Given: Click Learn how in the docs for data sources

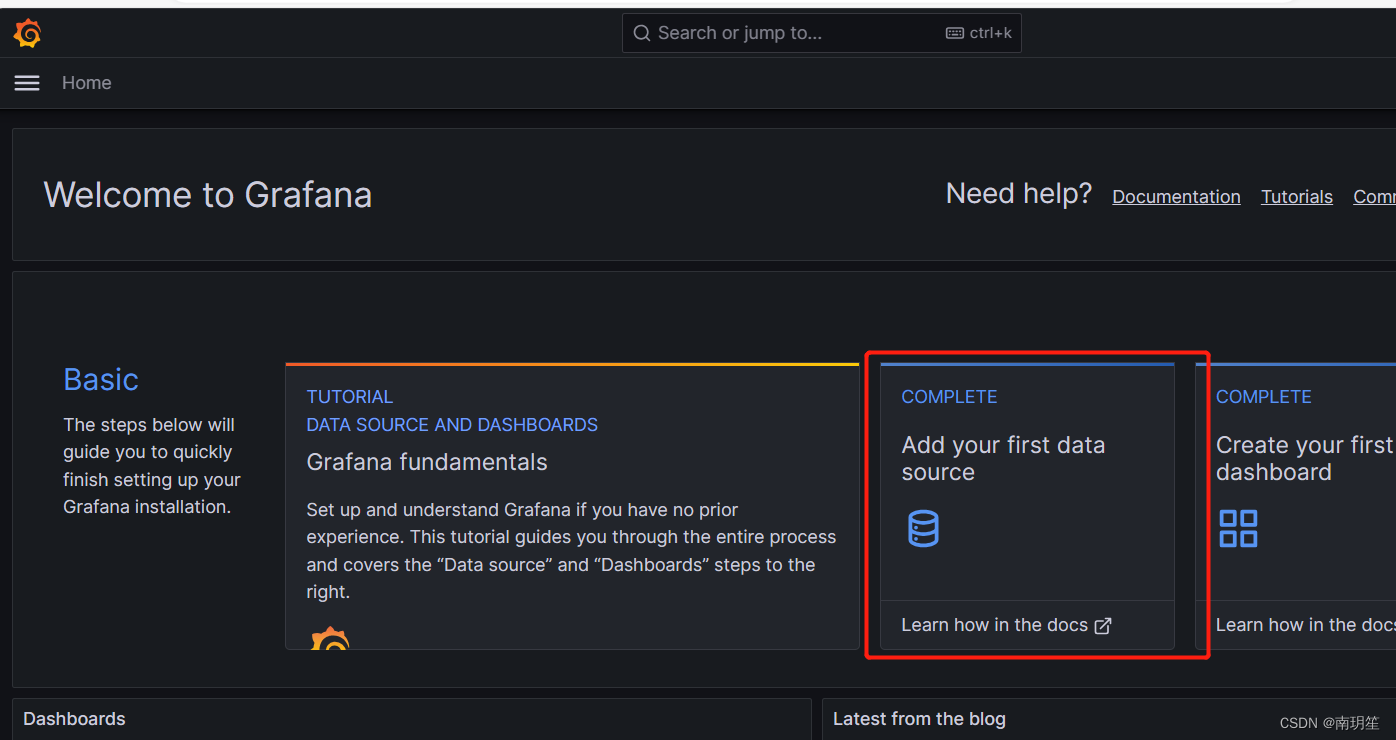Looking at the screenshot, I should pos(995,624).
